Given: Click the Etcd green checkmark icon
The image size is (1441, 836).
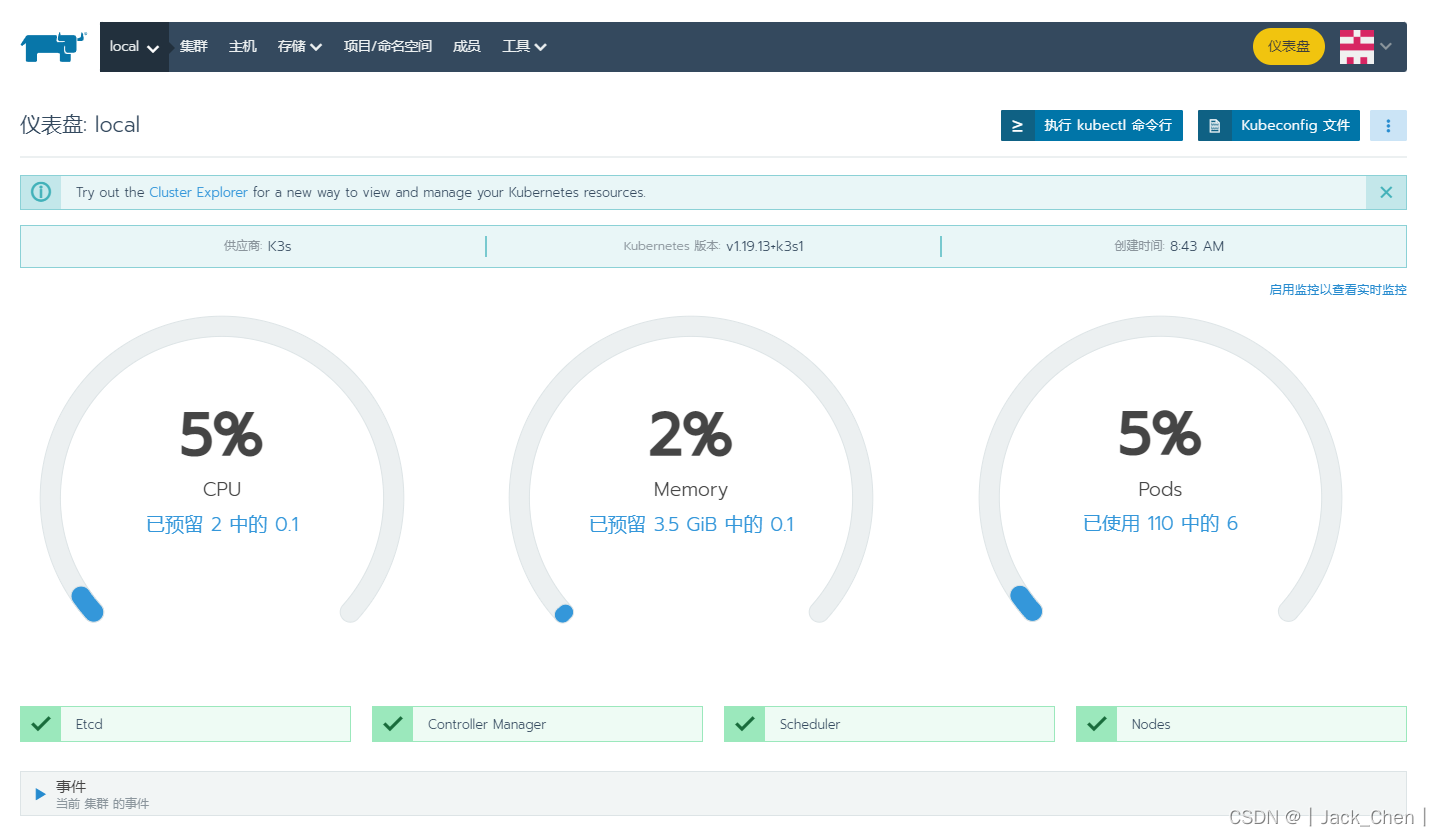Looking at the screenshot, I should click(41, 724).
